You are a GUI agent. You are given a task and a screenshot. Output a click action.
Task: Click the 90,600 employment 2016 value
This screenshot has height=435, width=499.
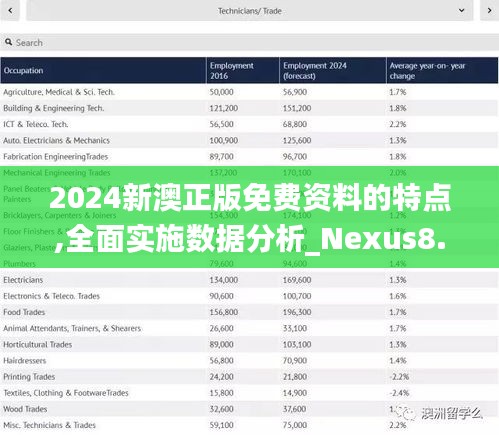(x=221, y=296)
